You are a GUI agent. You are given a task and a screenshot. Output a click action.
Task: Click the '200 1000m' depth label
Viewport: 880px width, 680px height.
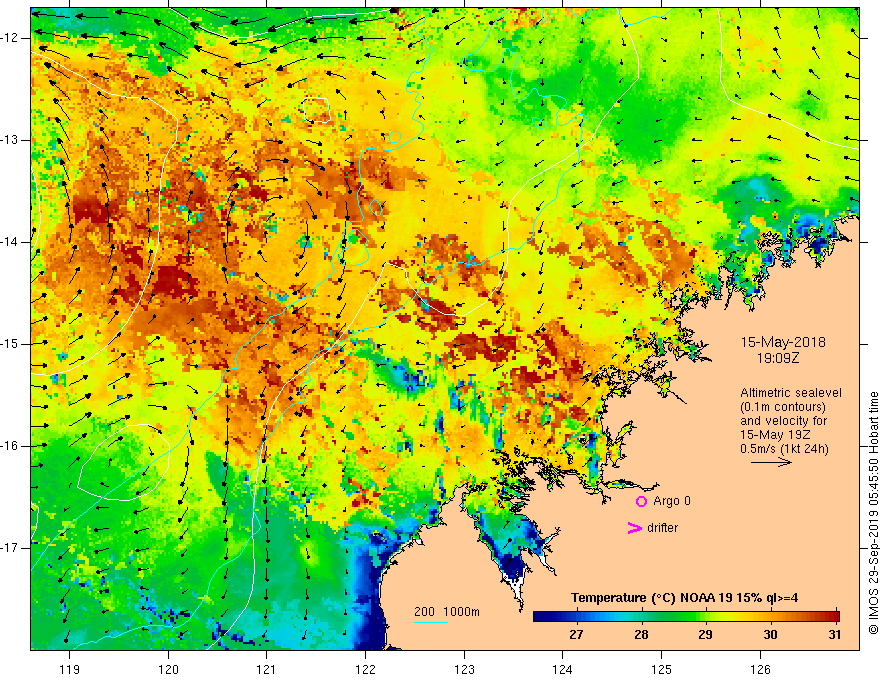(447, 612)
